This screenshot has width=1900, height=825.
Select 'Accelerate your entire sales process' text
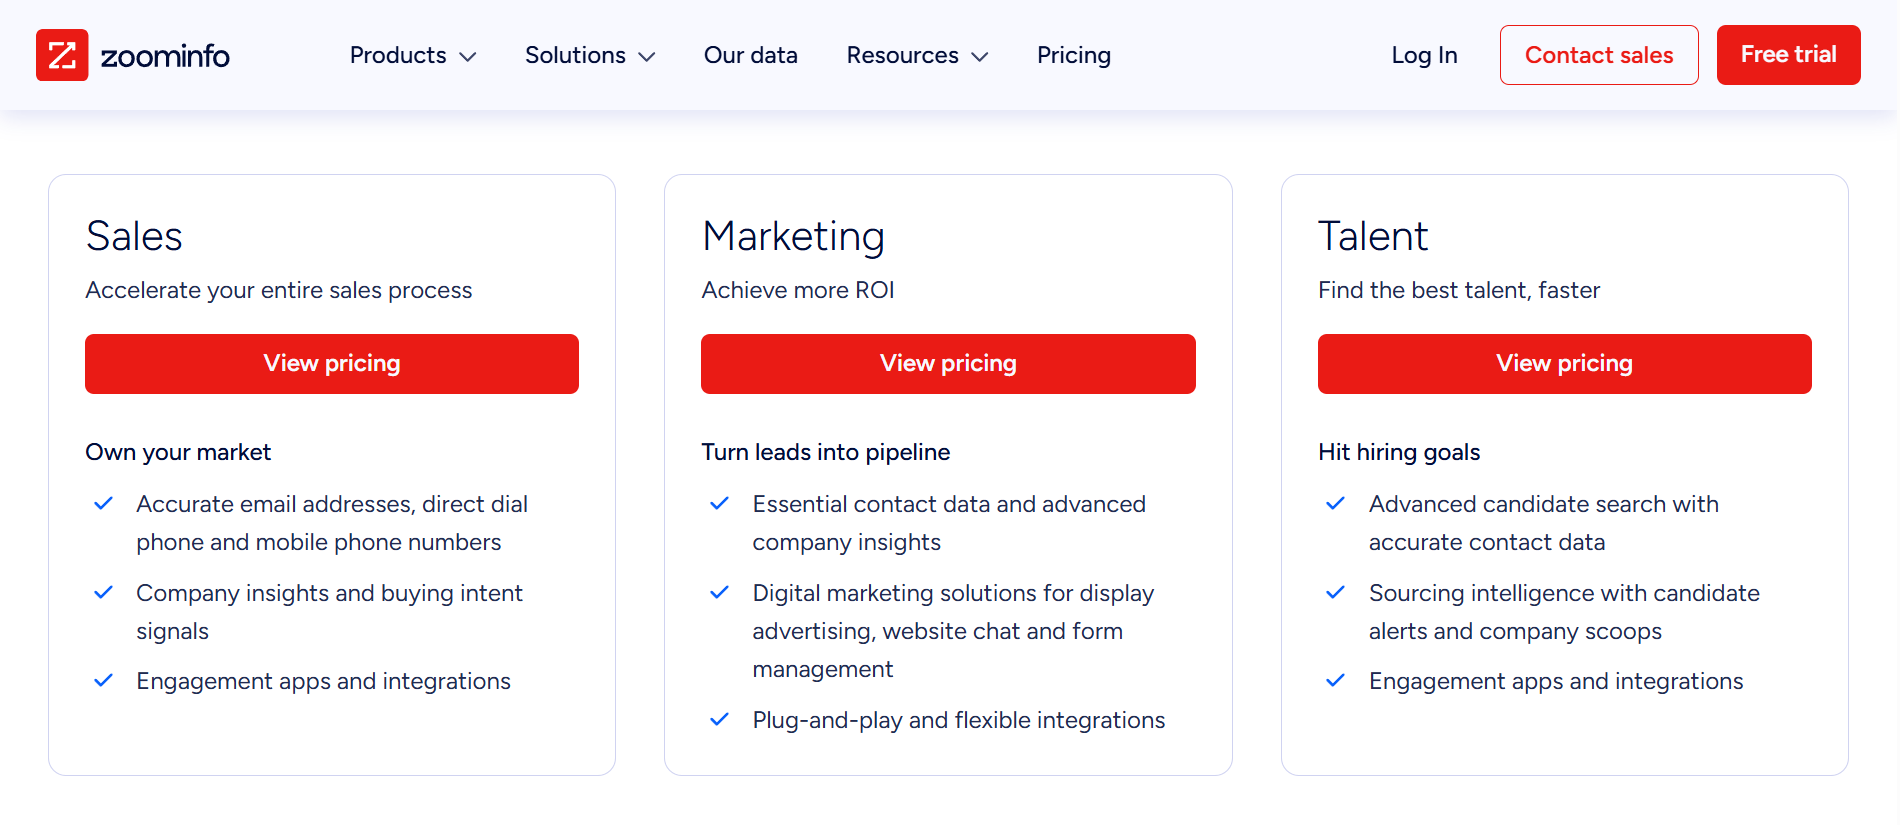click(x=279, y=290)
